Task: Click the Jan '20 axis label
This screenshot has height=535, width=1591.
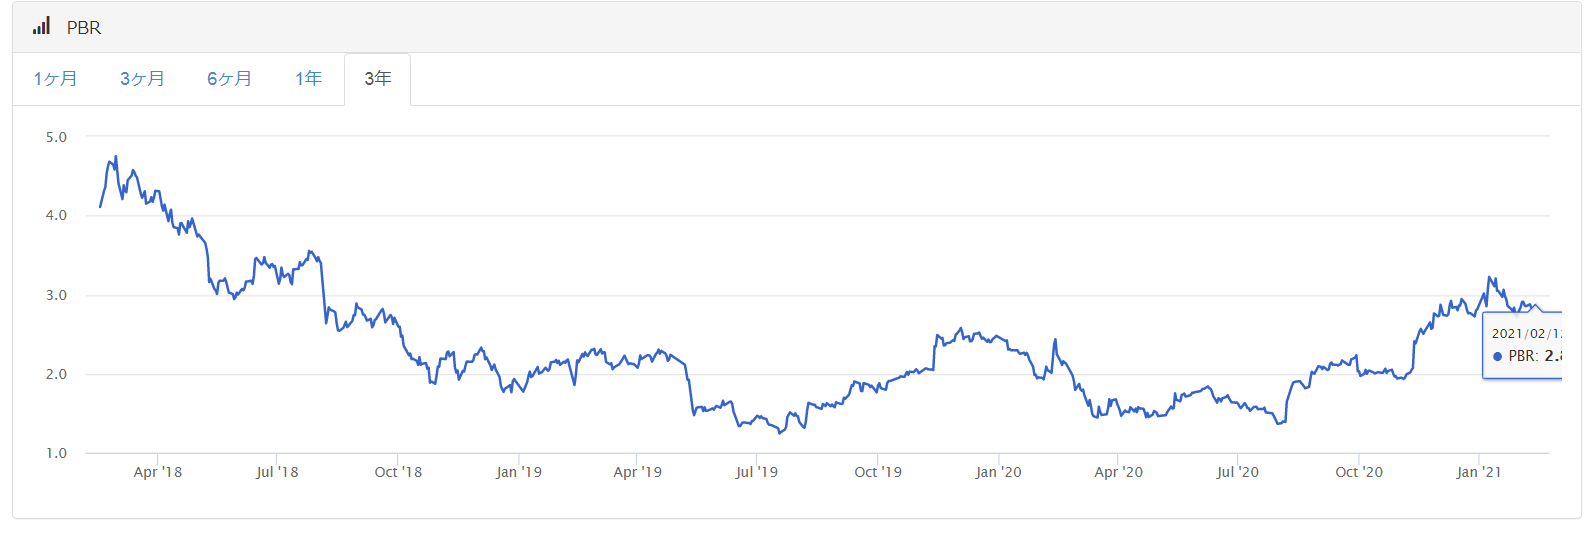Action: [x=998, y=472]
